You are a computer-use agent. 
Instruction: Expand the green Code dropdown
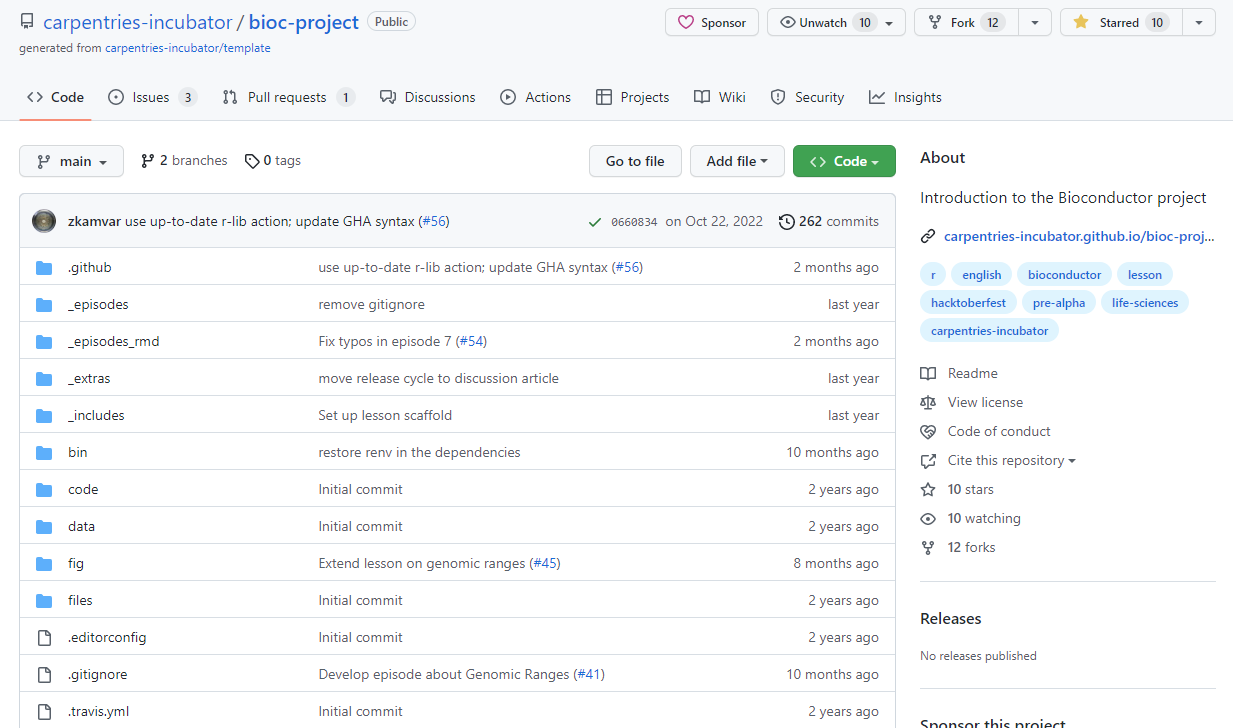844,161
